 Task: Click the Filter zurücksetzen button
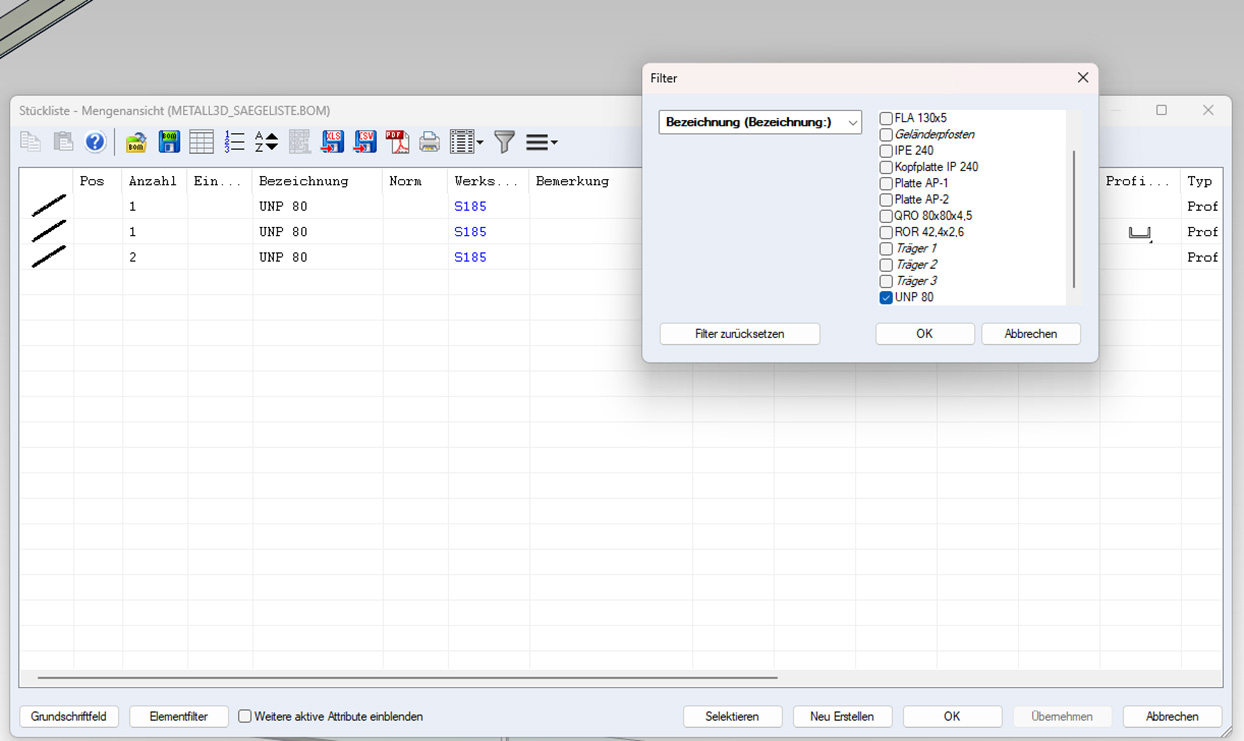[x=740, y=334]
